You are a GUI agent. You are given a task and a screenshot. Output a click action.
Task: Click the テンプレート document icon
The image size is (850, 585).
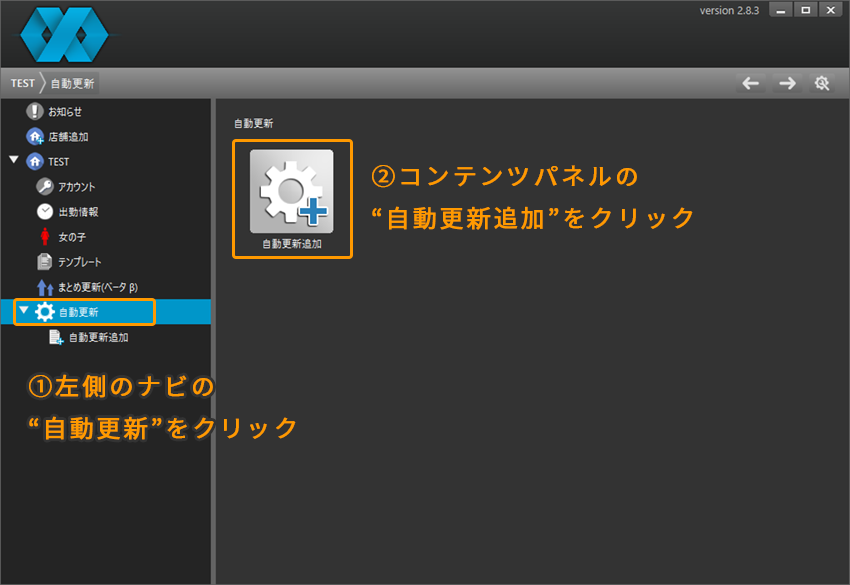coord(44,262)
